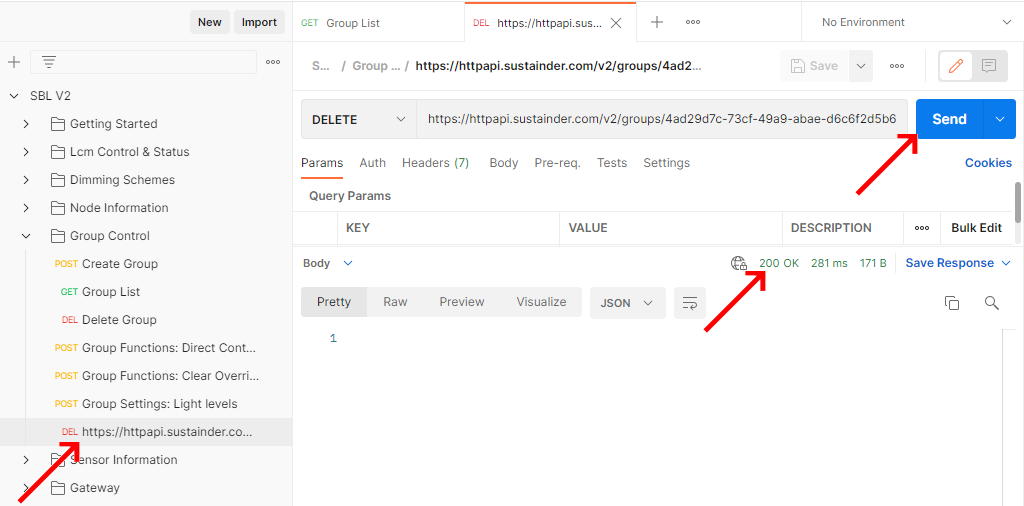Click the edit pencil icon
The width and height of the screenshot is (1024, 506).
tap(956, 66)
